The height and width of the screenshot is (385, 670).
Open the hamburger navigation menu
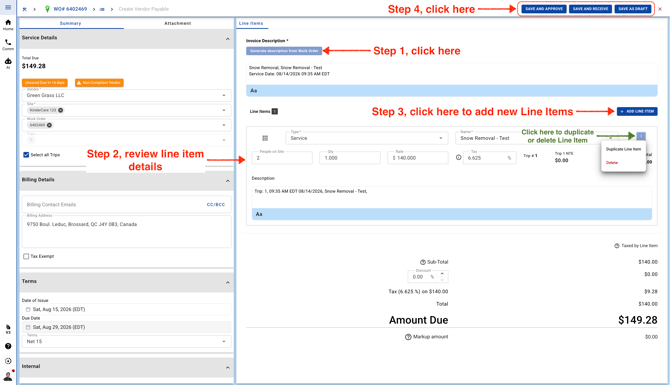point(8,7)
